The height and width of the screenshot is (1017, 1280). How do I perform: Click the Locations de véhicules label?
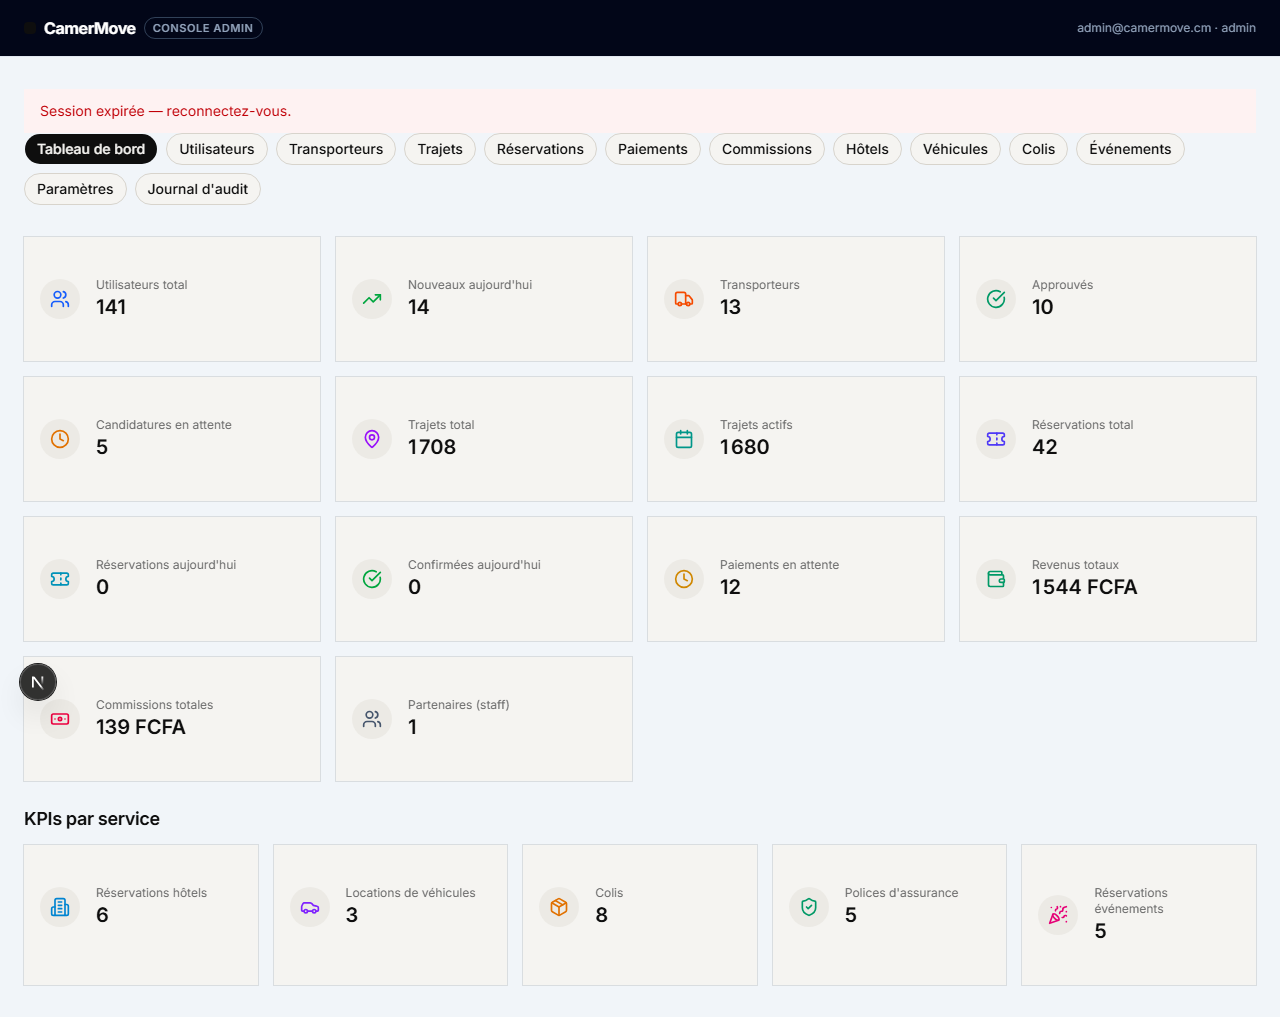click(x=410, y=893)
